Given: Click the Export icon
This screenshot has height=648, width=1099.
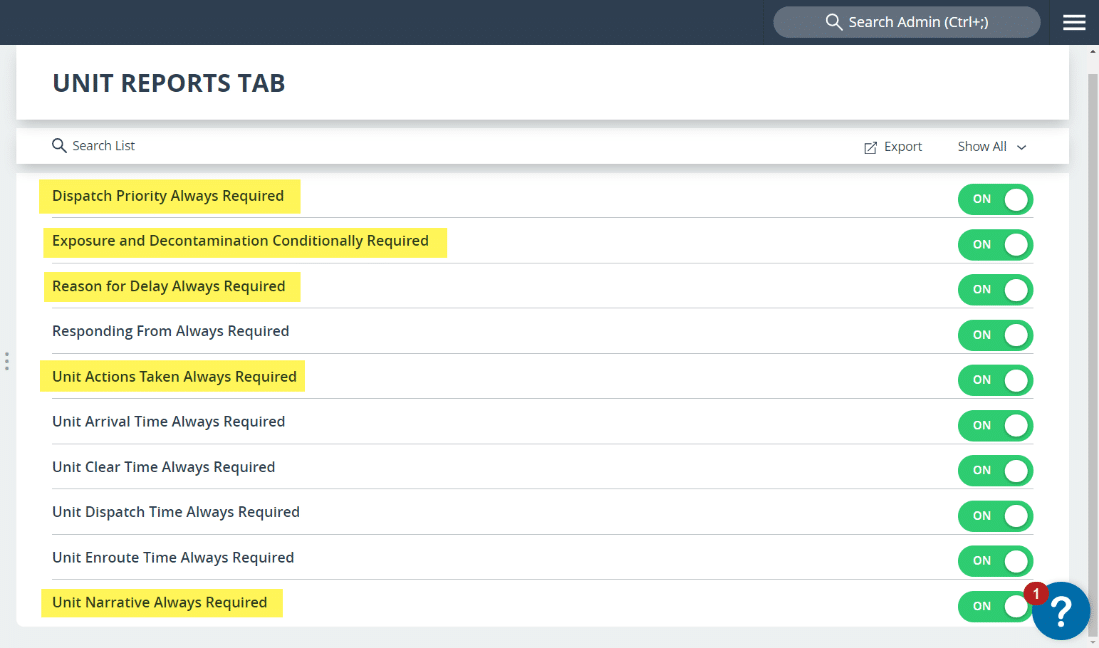Looking at the screenshot, I should [x=870, y=147].
